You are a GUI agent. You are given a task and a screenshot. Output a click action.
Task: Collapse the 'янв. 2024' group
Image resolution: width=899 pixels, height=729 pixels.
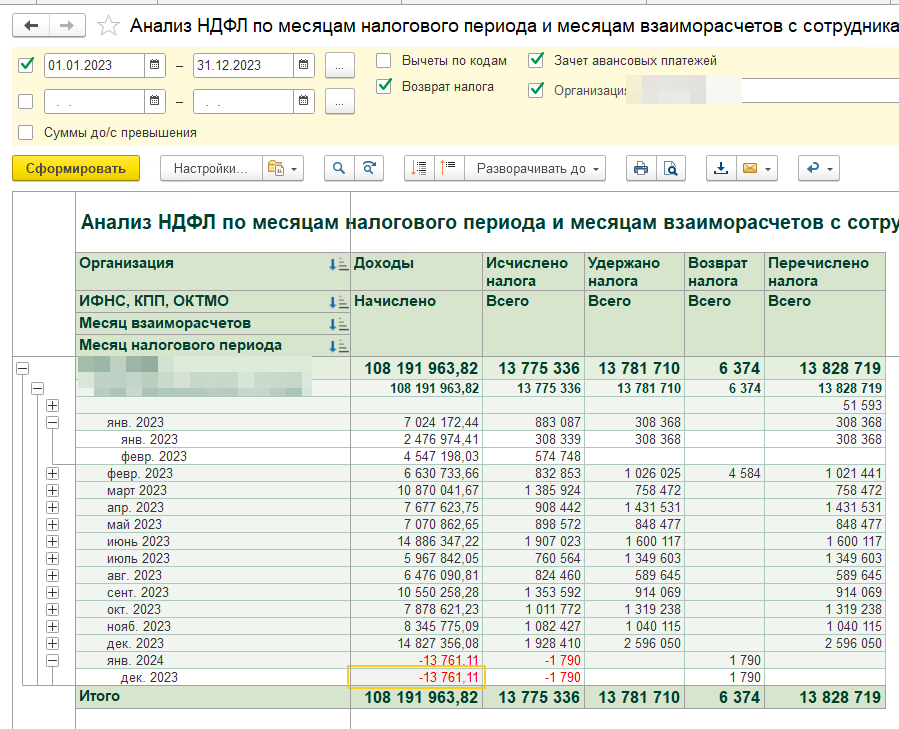[x=52, y=661]
